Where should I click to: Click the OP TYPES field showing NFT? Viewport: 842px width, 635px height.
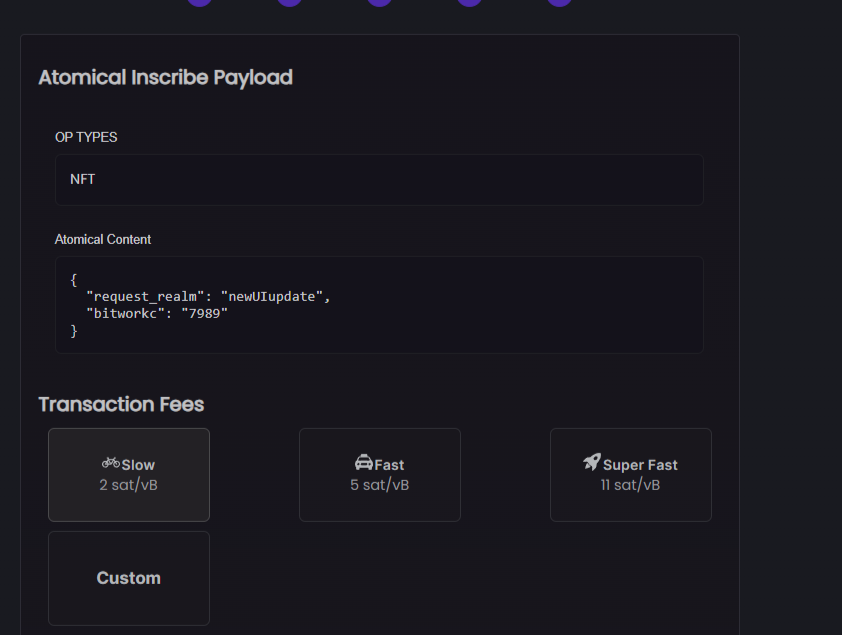click(379, 180)
